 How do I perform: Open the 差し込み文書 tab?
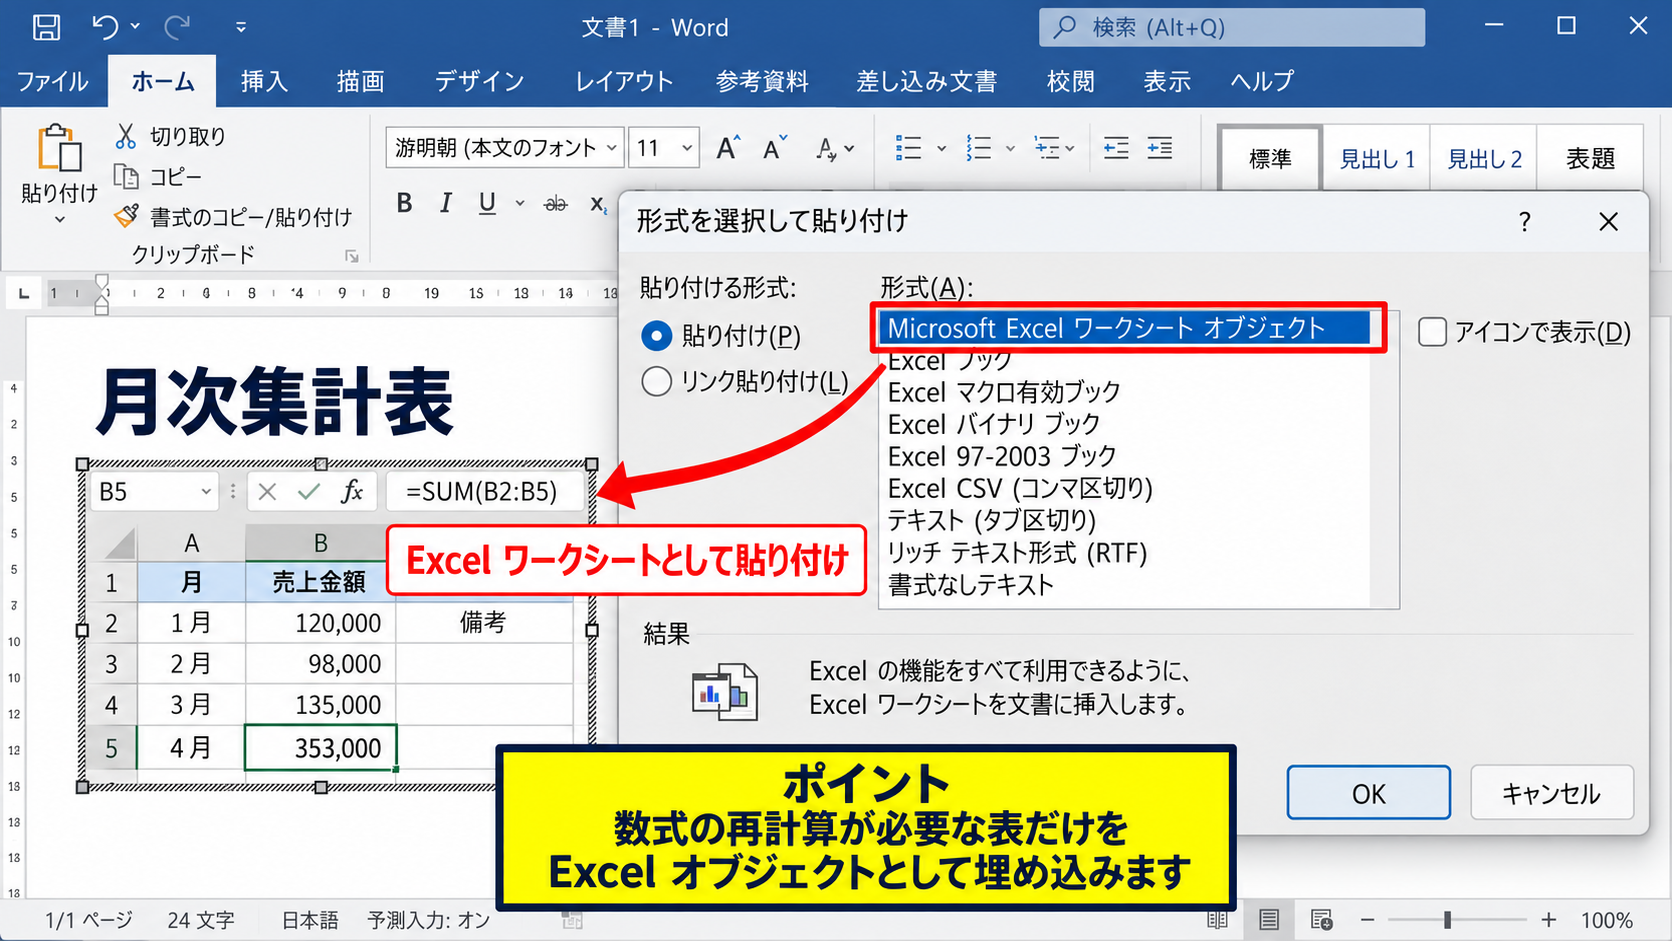pos(926,82)
